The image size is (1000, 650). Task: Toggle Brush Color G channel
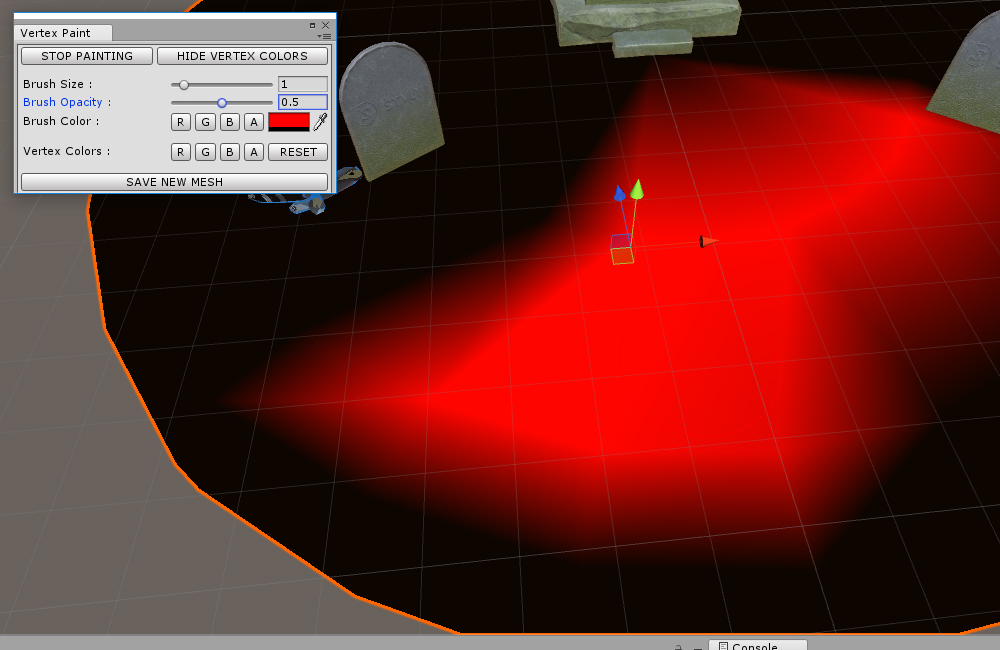point(205,122)
